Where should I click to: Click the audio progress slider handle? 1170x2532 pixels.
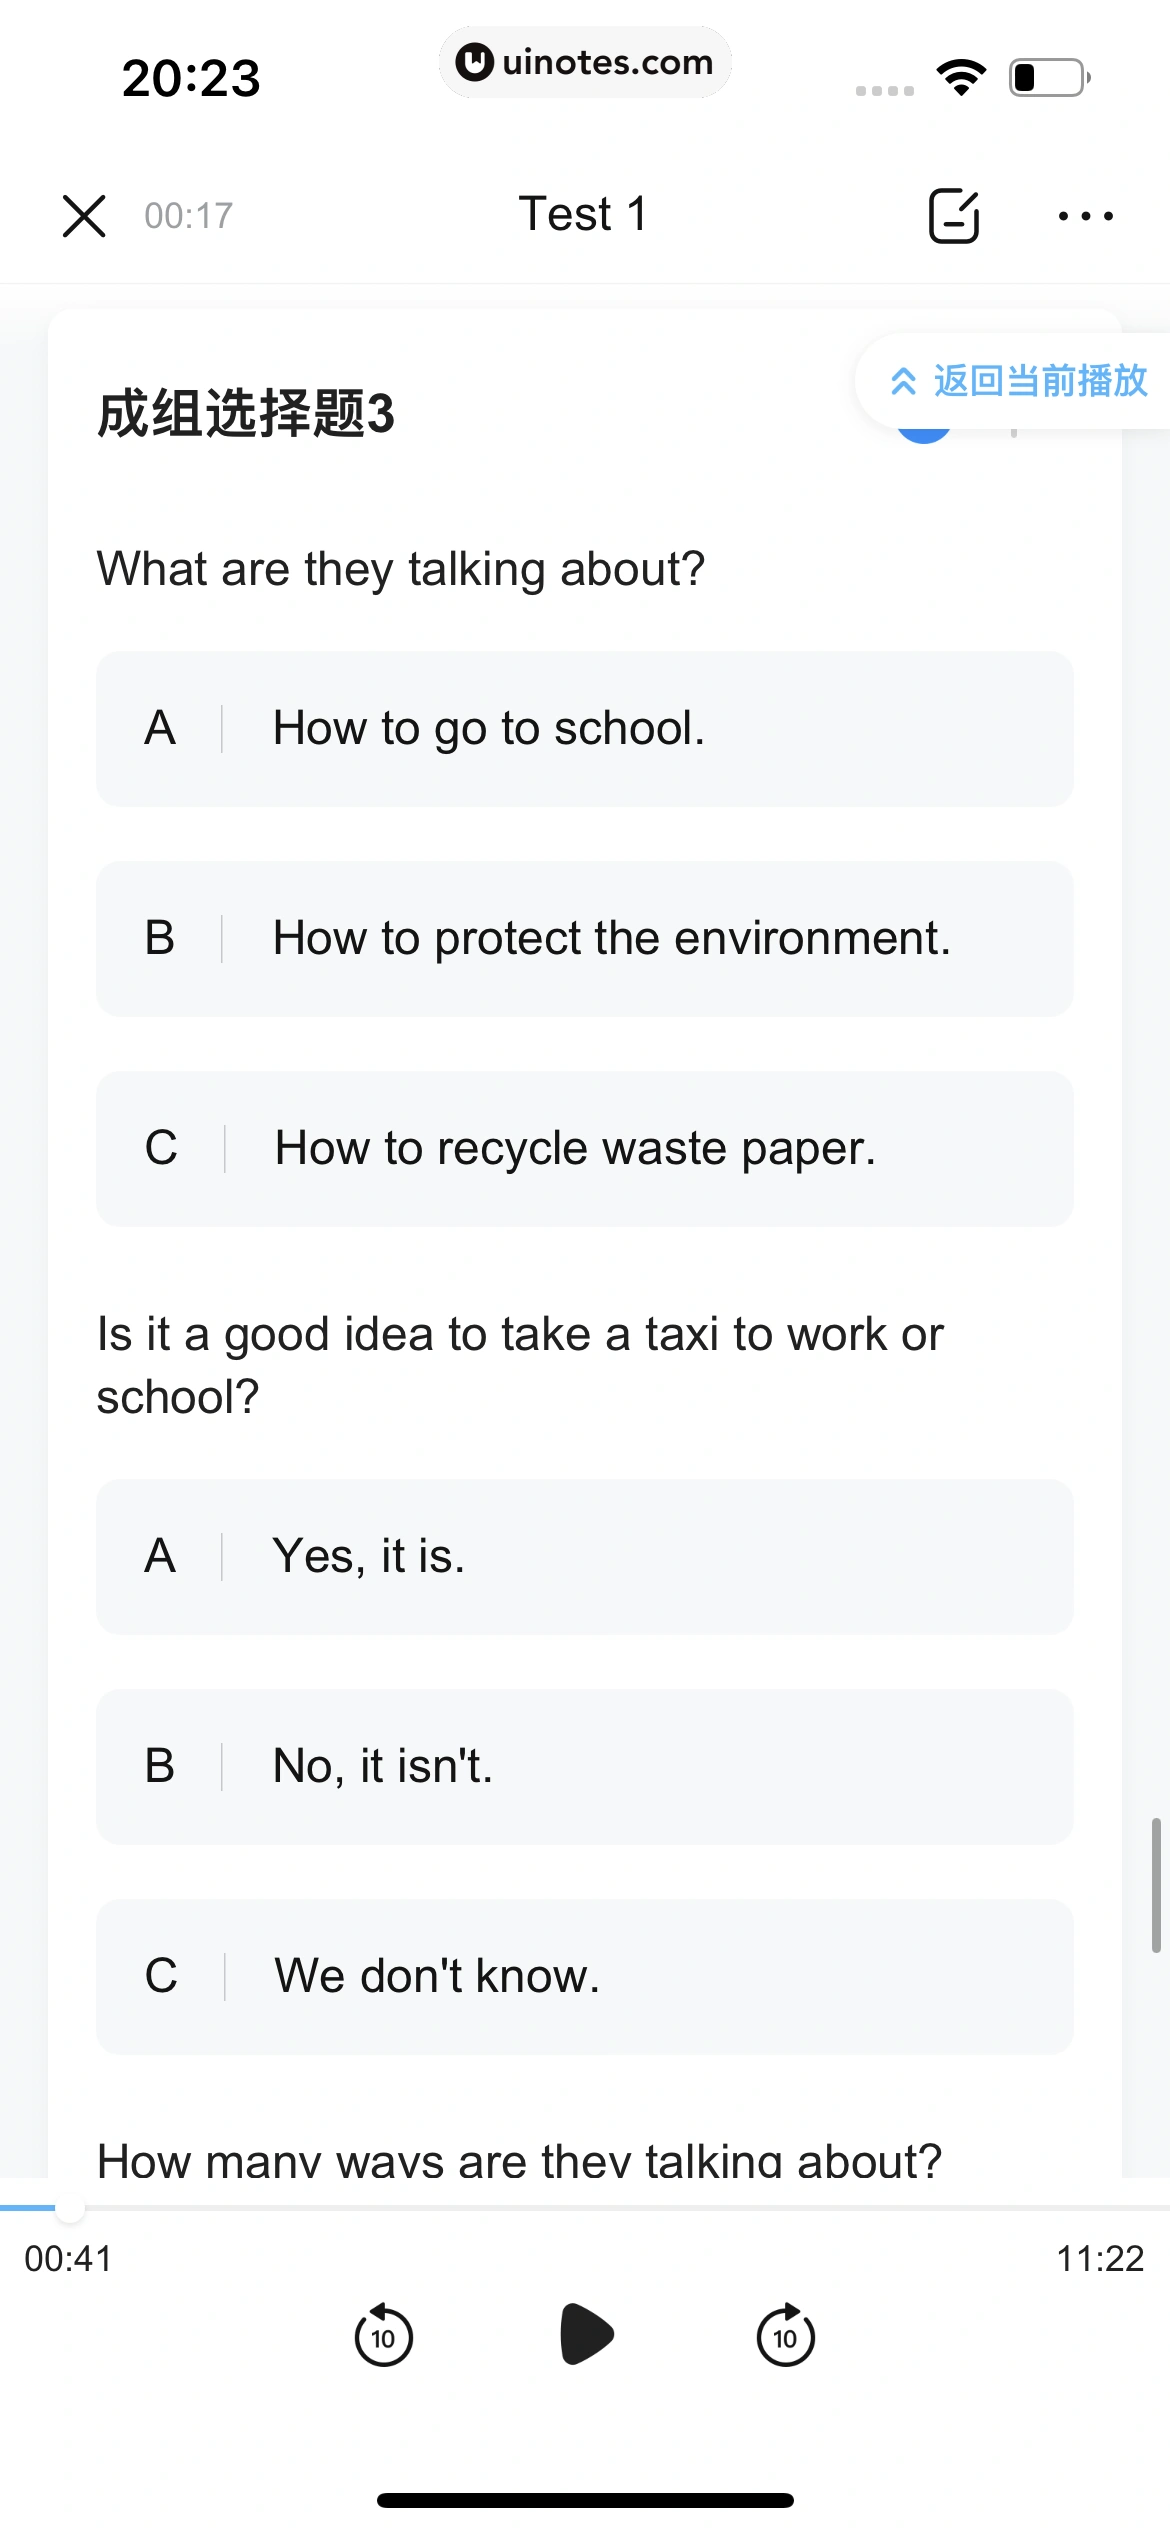point(69,2207)
